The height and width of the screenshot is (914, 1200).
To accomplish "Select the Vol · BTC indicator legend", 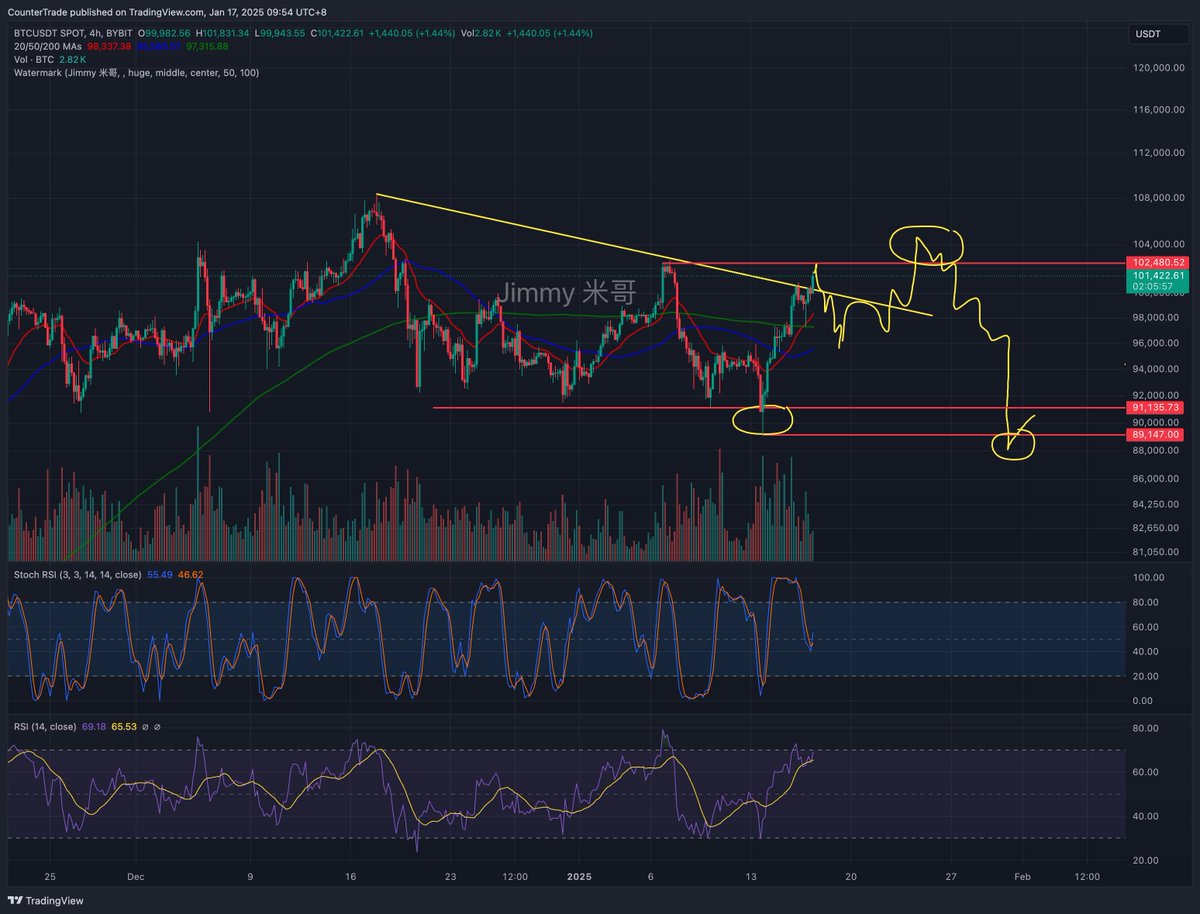I will pos(34,60).
